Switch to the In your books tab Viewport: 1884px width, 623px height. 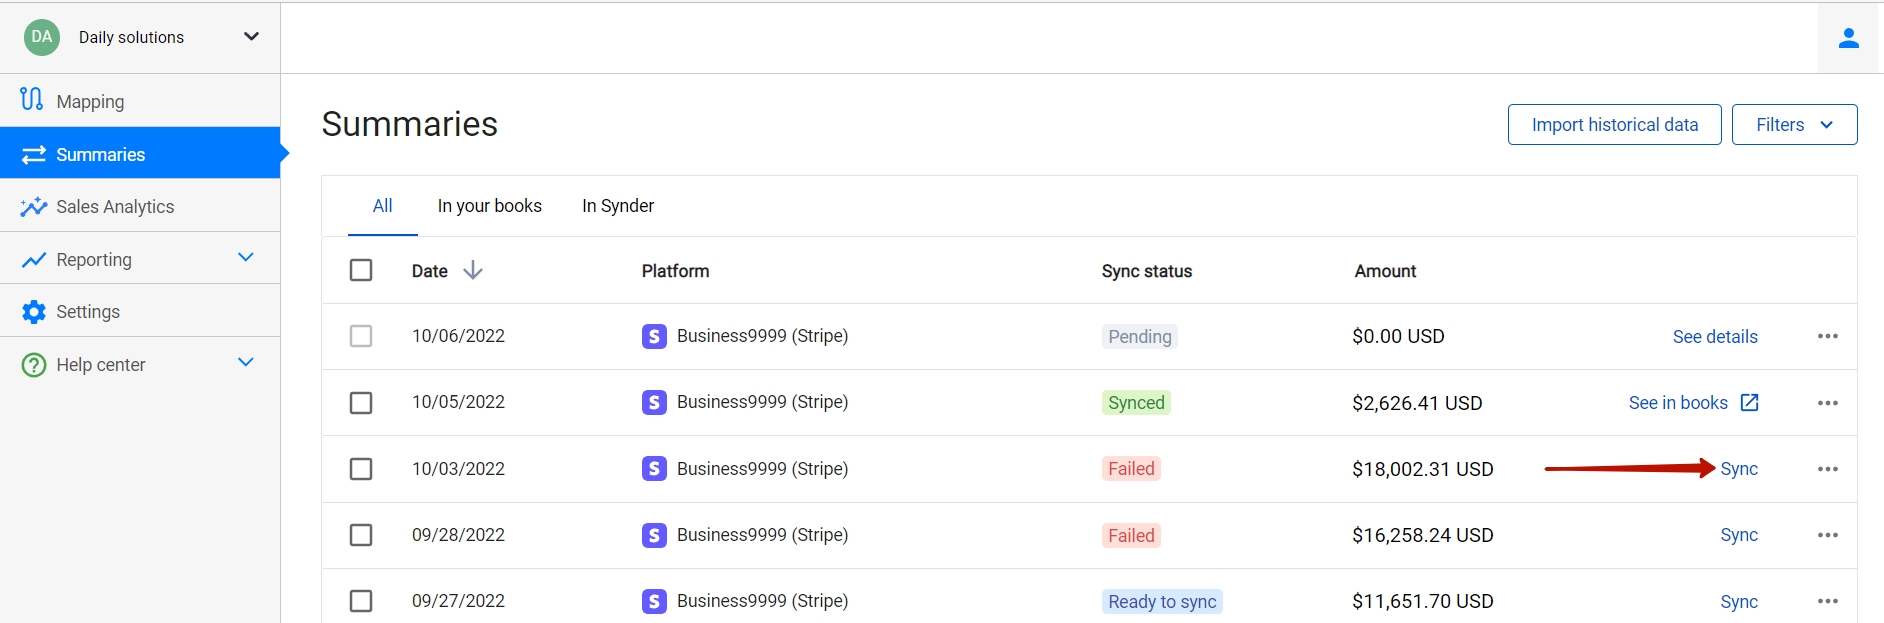click(490, 206)
